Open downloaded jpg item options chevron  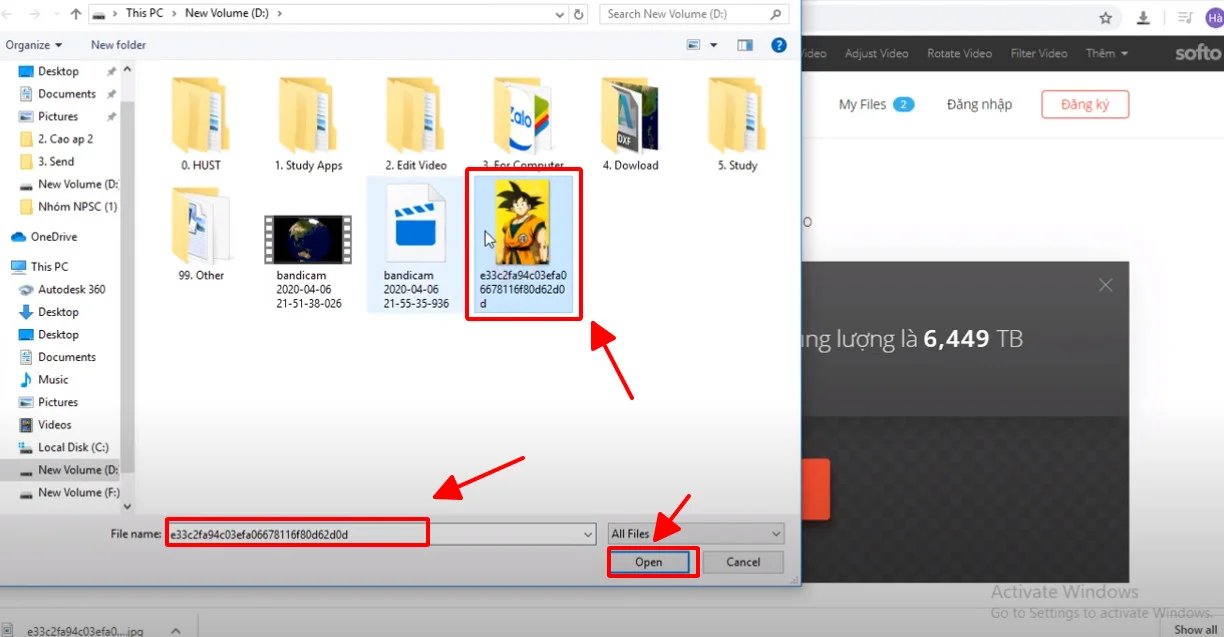click(x=176, y=630)
